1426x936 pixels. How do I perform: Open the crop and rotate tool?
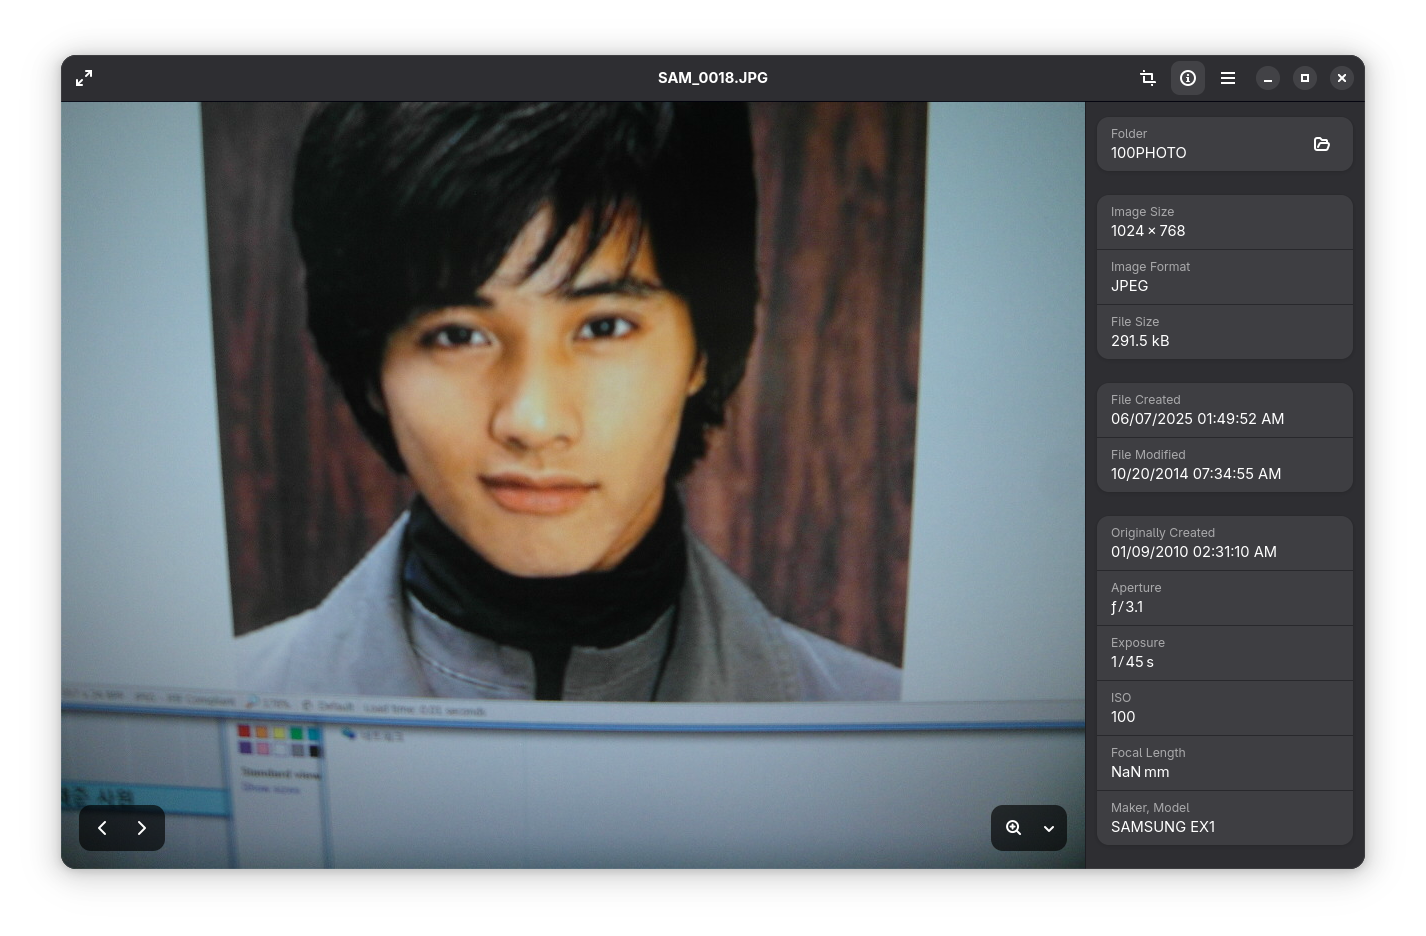point(1148,78)
